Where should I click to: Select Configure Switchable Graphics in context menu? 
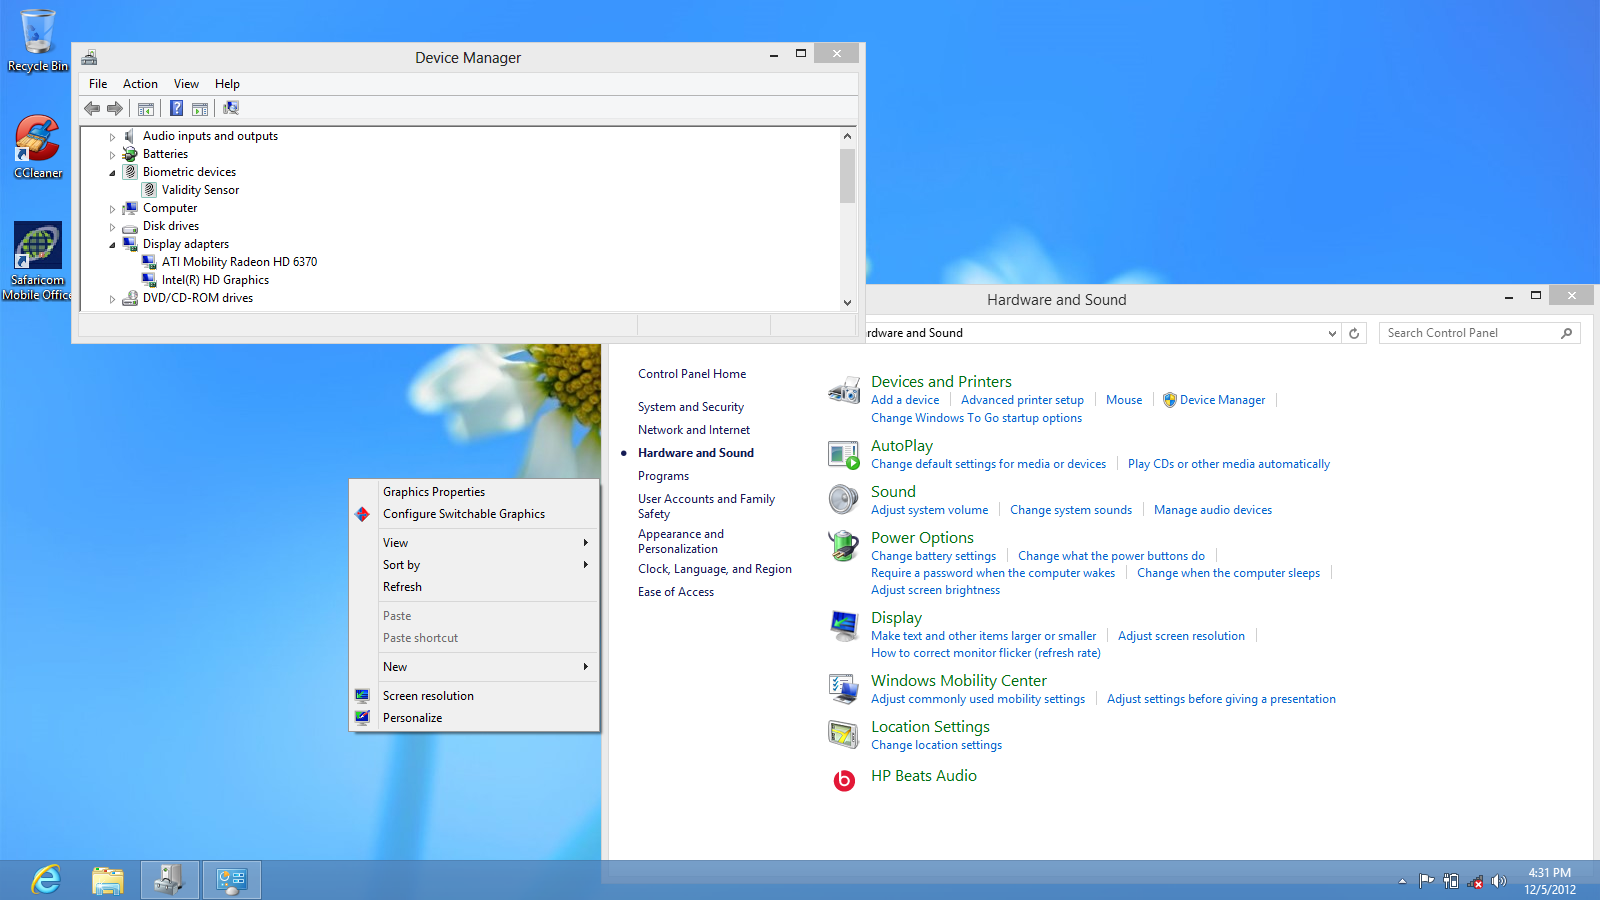(464, 514)
